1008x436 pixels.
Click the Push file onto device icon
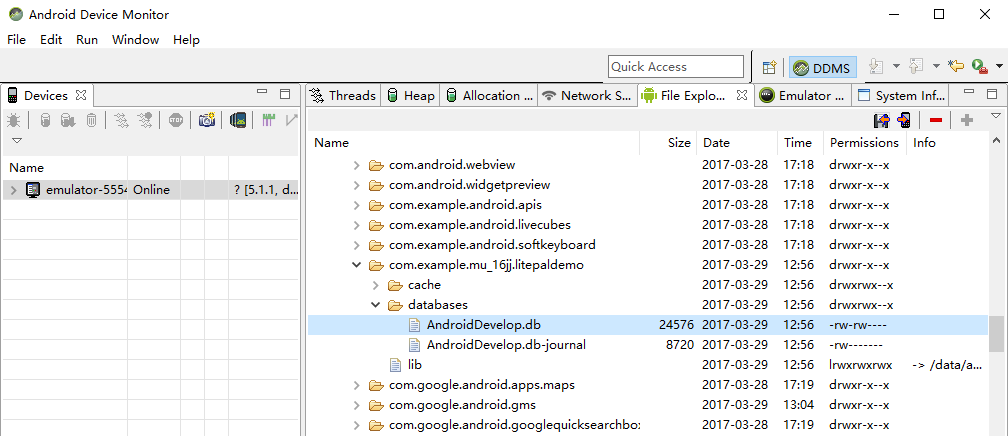coord(904,120)
